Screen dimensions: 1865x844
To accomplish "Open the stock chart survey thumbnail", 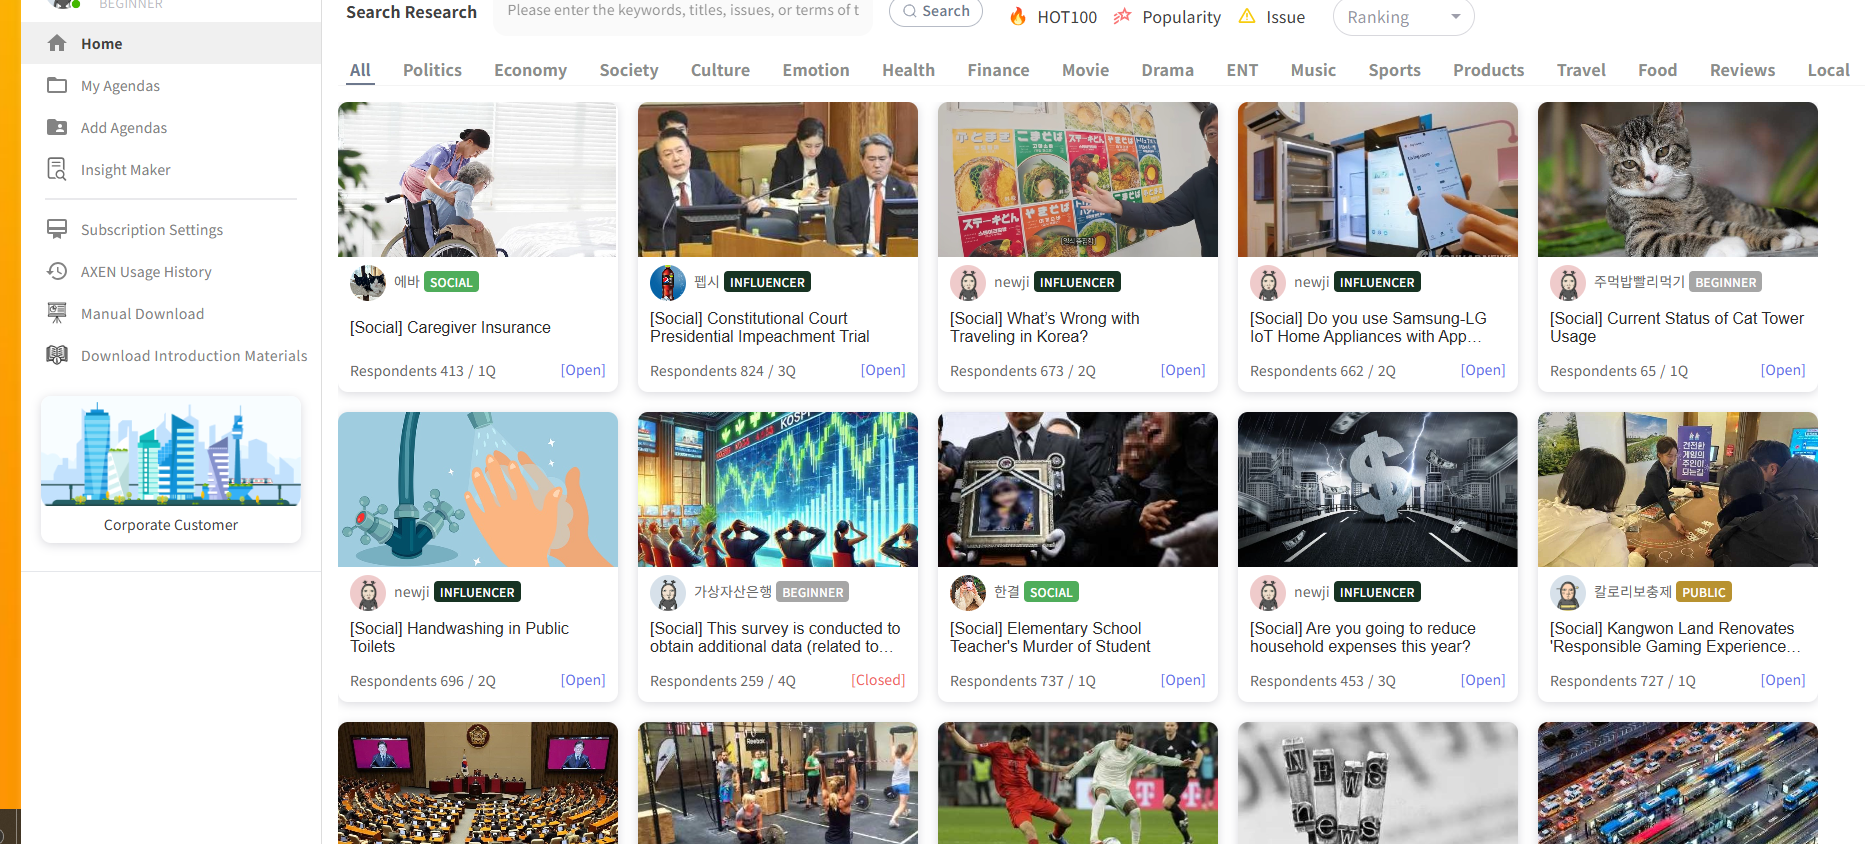I will point(778,489).
